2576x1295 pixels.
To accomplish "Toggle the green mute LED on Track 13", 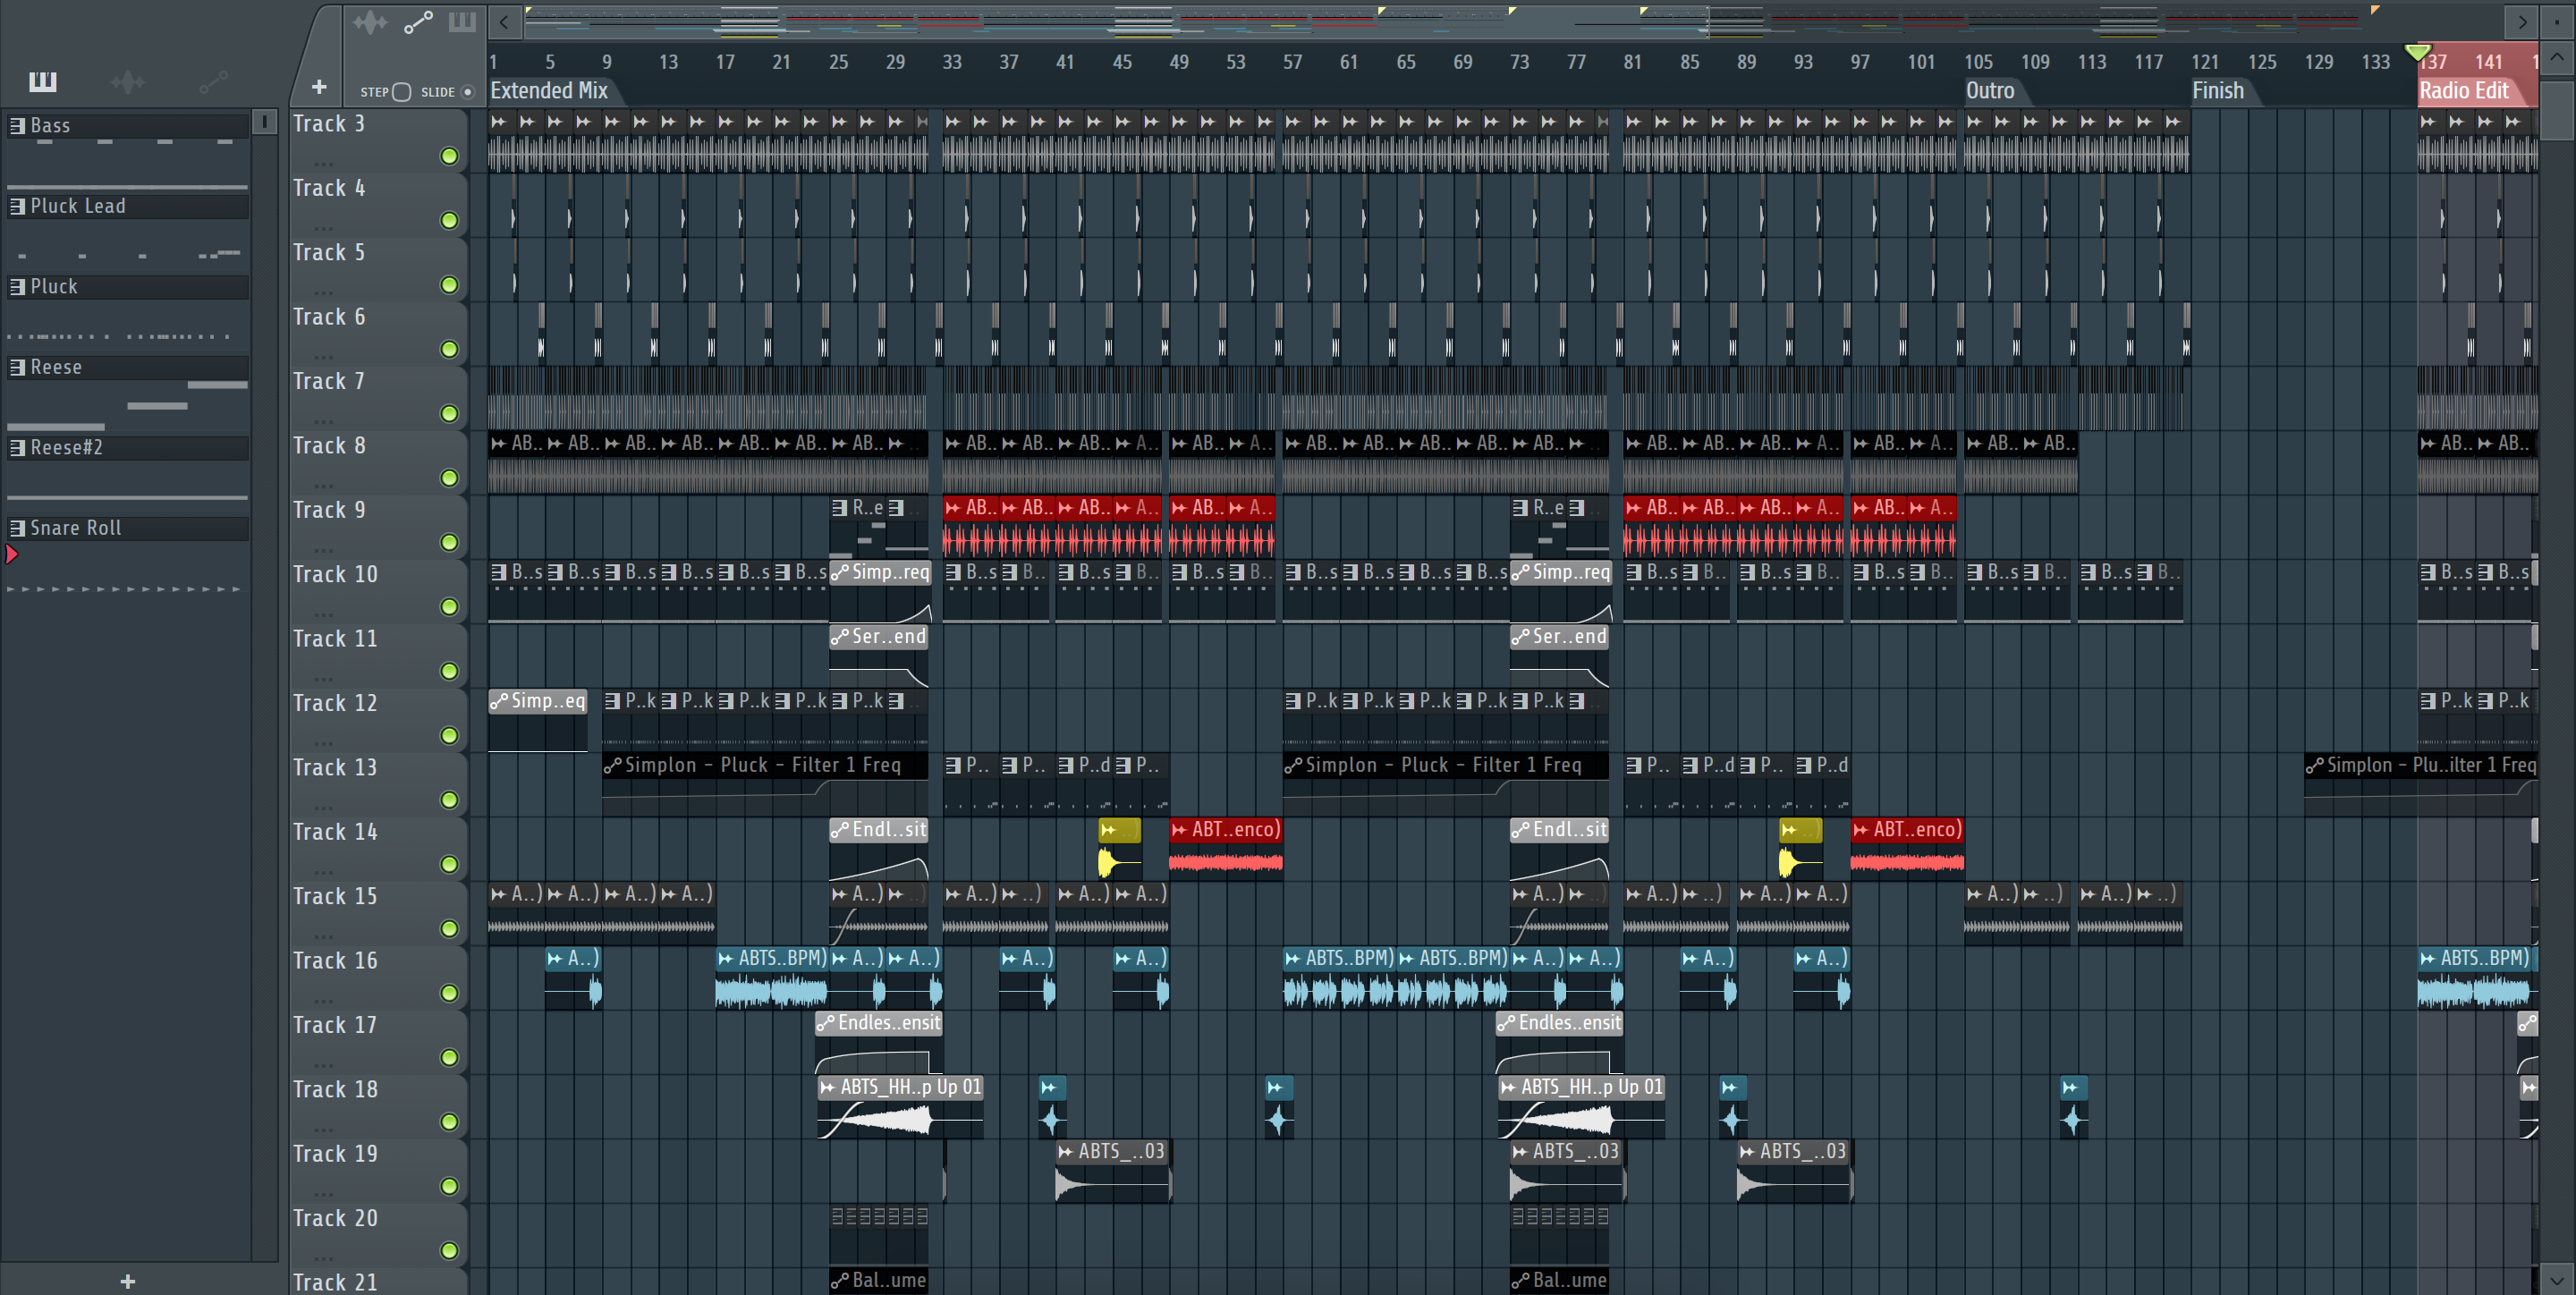I will click(x=449, y=800).
